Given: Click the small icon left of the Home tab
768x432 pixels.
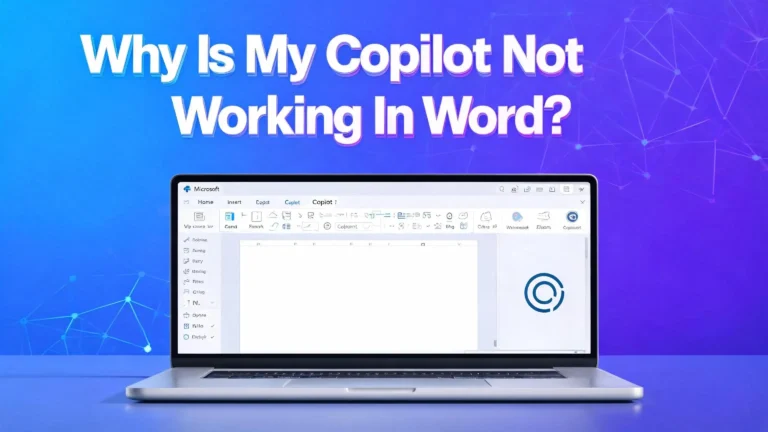Looking at the screenshot, I should pos(186,202).
